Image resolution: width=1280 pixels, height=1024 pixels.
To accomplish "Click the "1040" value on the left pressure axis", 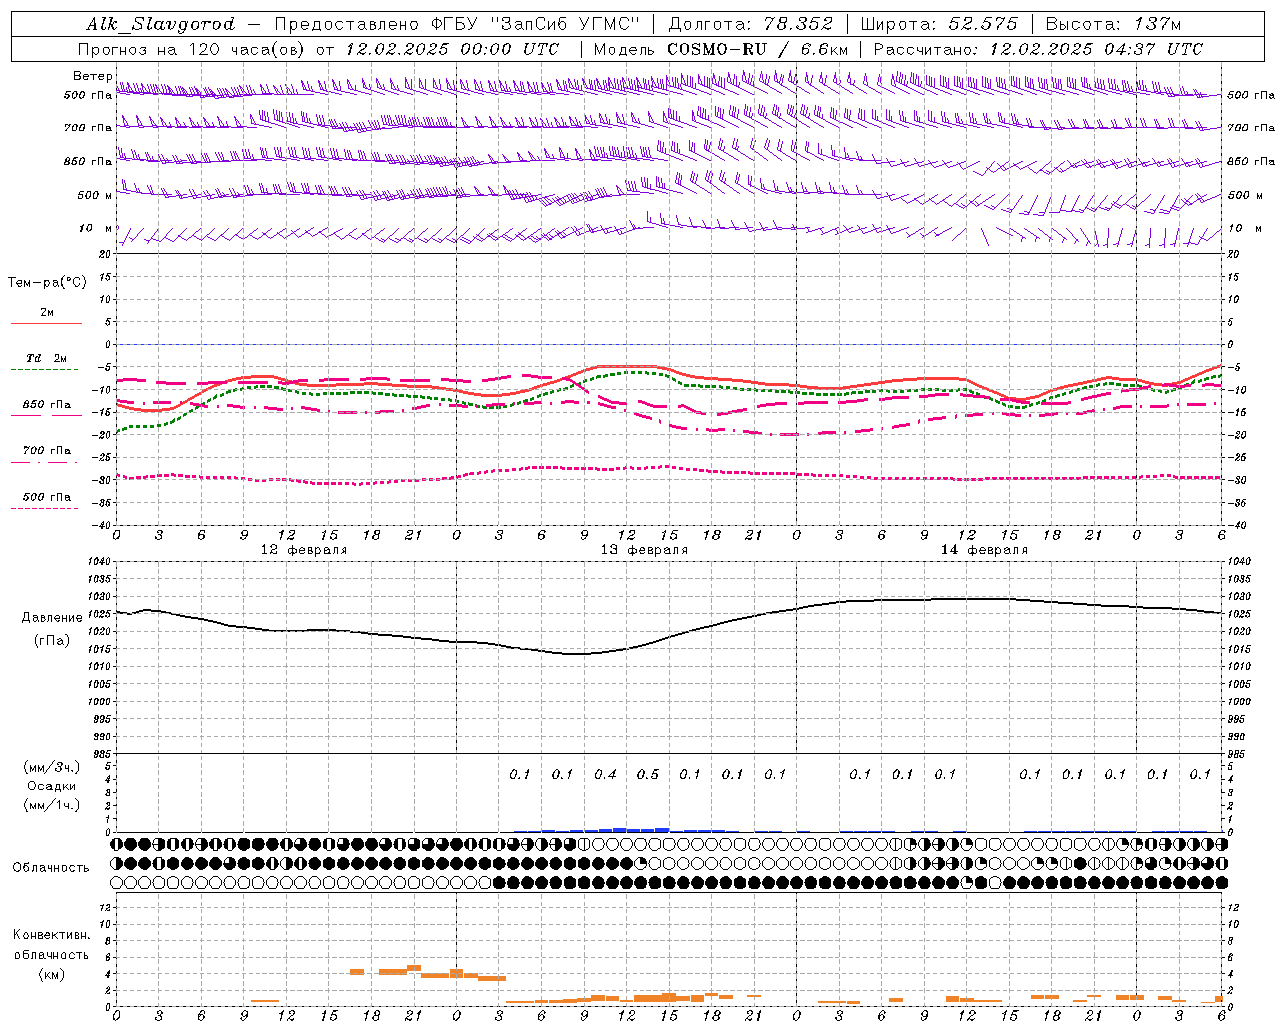I will coord(98,562).
